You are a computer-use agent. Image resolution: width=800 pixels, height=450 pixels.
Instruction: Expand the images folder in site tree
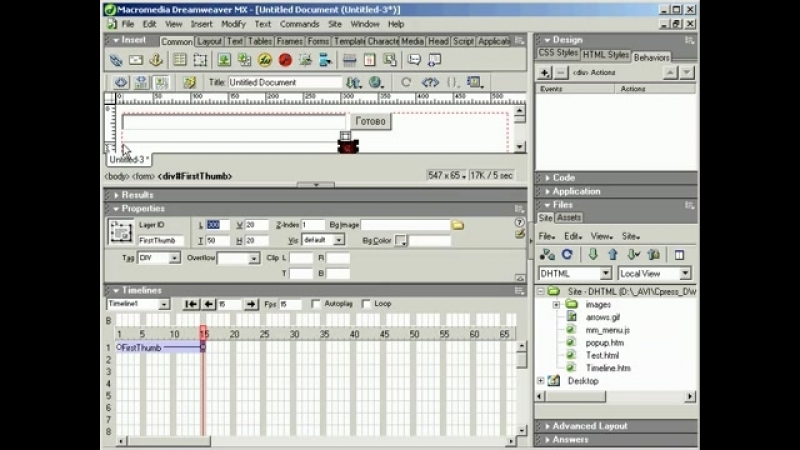point(556,305)
